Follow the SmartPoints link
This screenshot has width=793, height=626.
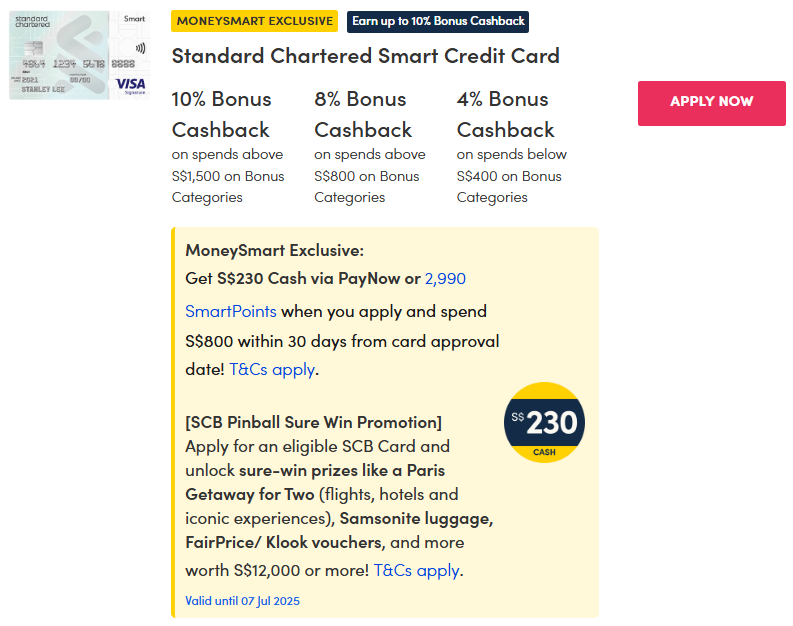pos(230,311)
